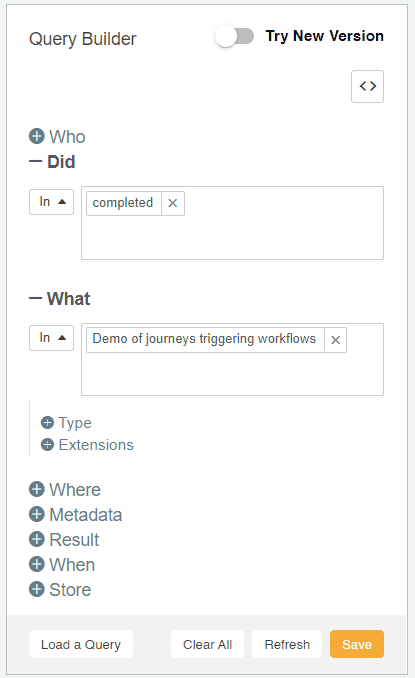Viewport: 415px width, 678px height.
Task: Expand the Type plus icon
Action: pyautogui.click(x=48, y=422)
